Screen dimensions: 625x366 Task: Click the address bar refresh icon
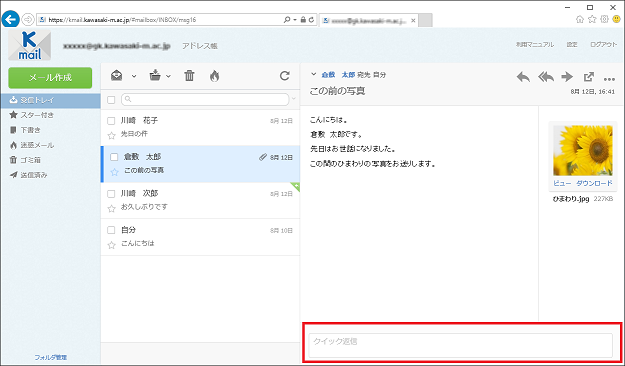pos(311,20)
